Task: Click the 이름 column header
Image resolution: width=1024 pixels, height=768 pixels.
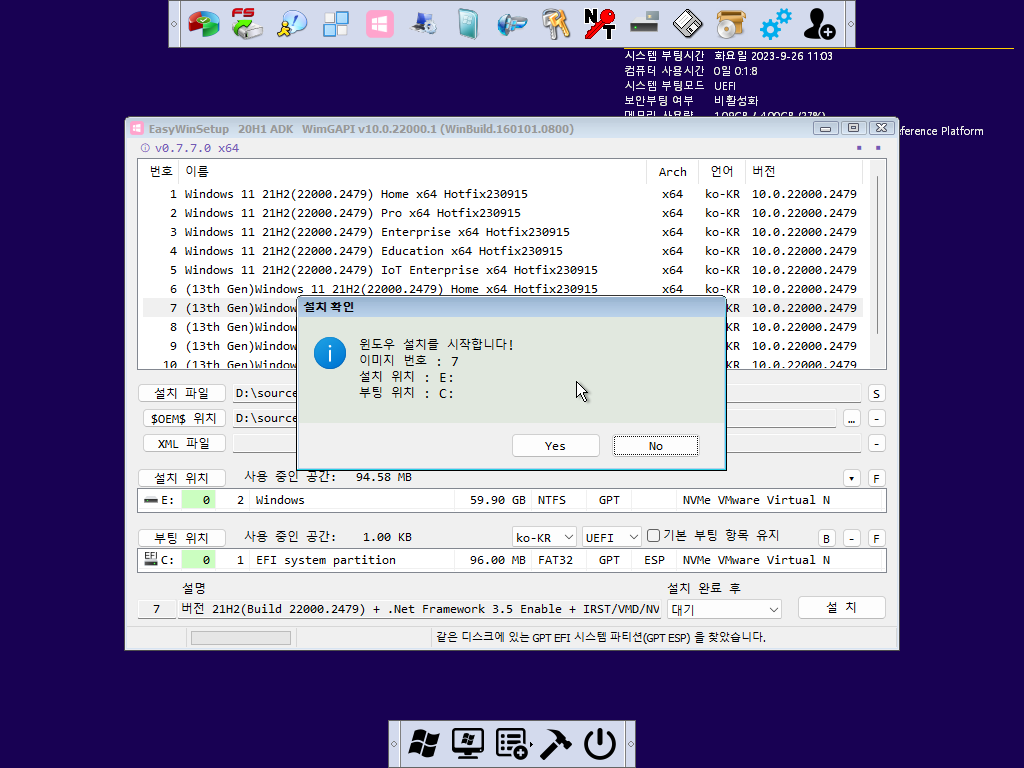Action: click(412, 172)
